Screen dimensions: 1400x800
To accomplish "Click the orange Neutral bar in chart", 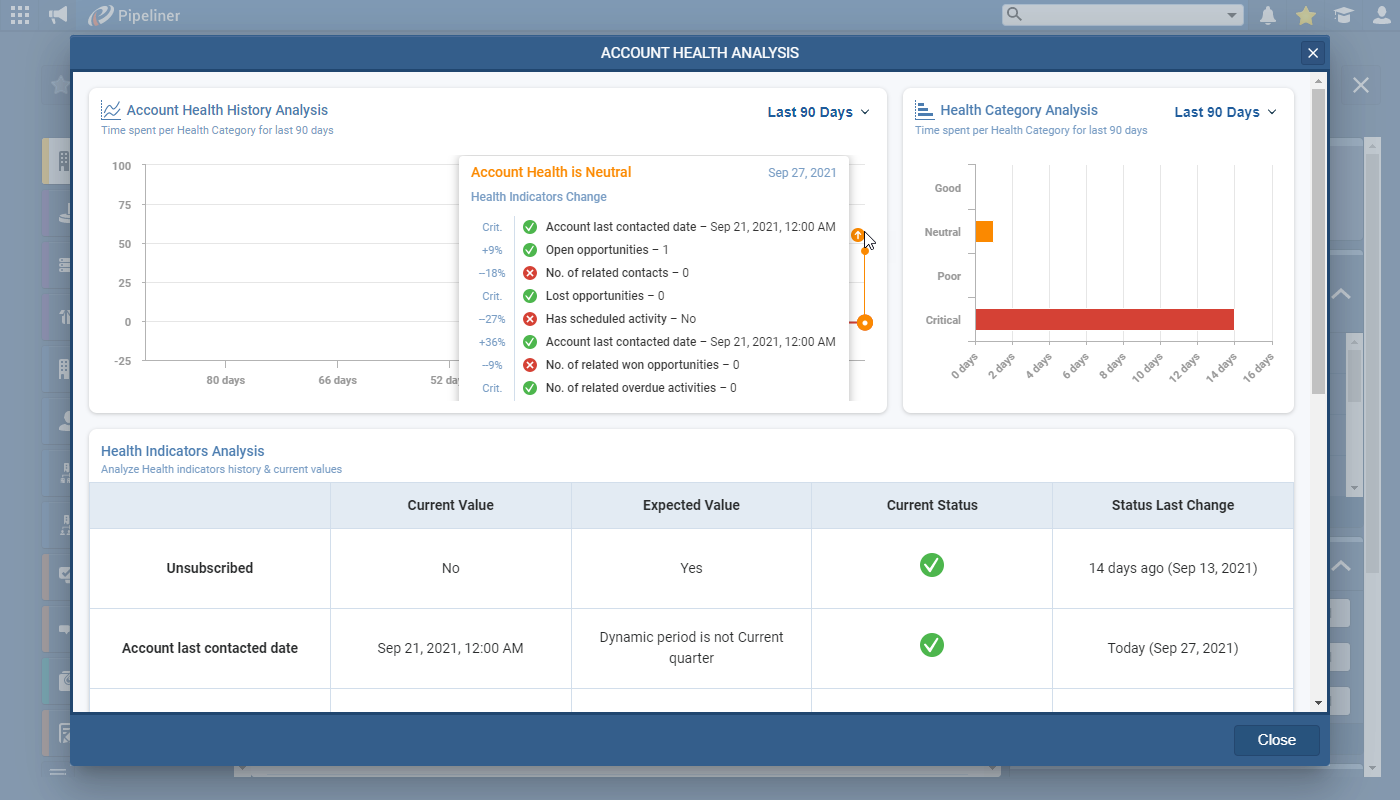I will pyautogui.click(x=984, y=232).
